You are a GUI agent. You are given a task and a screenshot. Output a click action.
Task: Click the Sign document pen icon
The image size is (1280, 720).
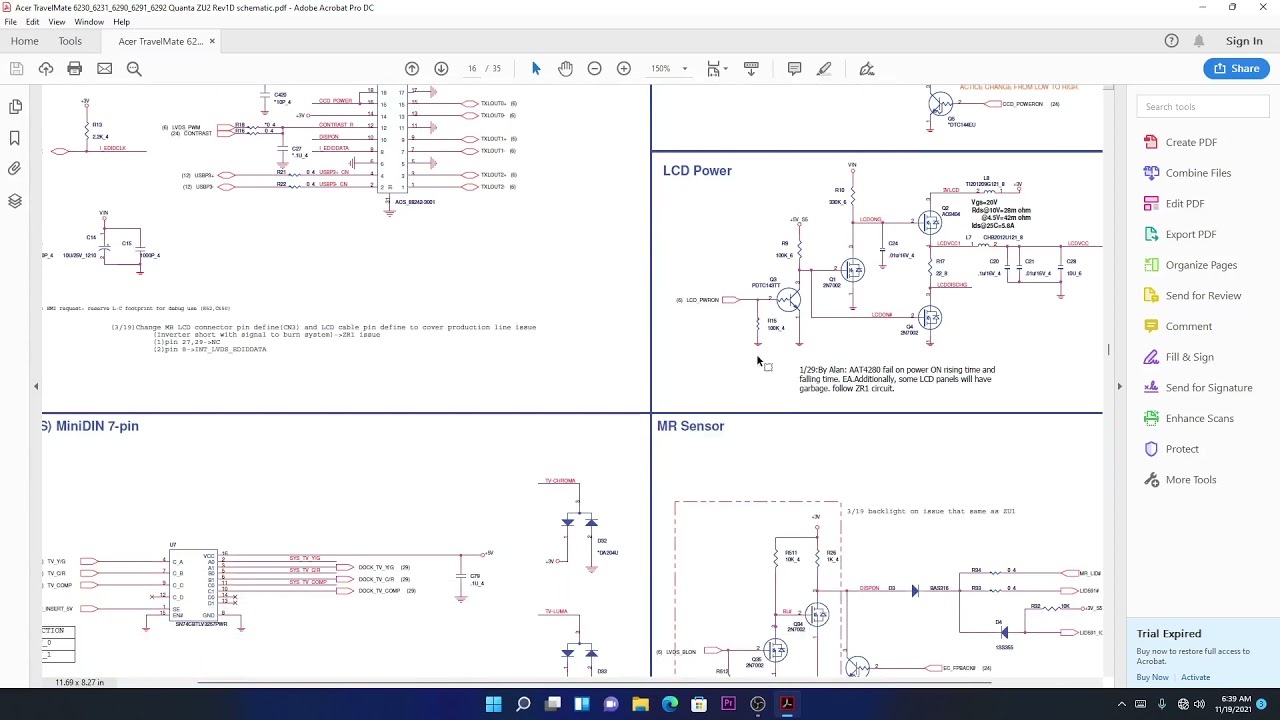pyautogui.click(x=867, y=68)
